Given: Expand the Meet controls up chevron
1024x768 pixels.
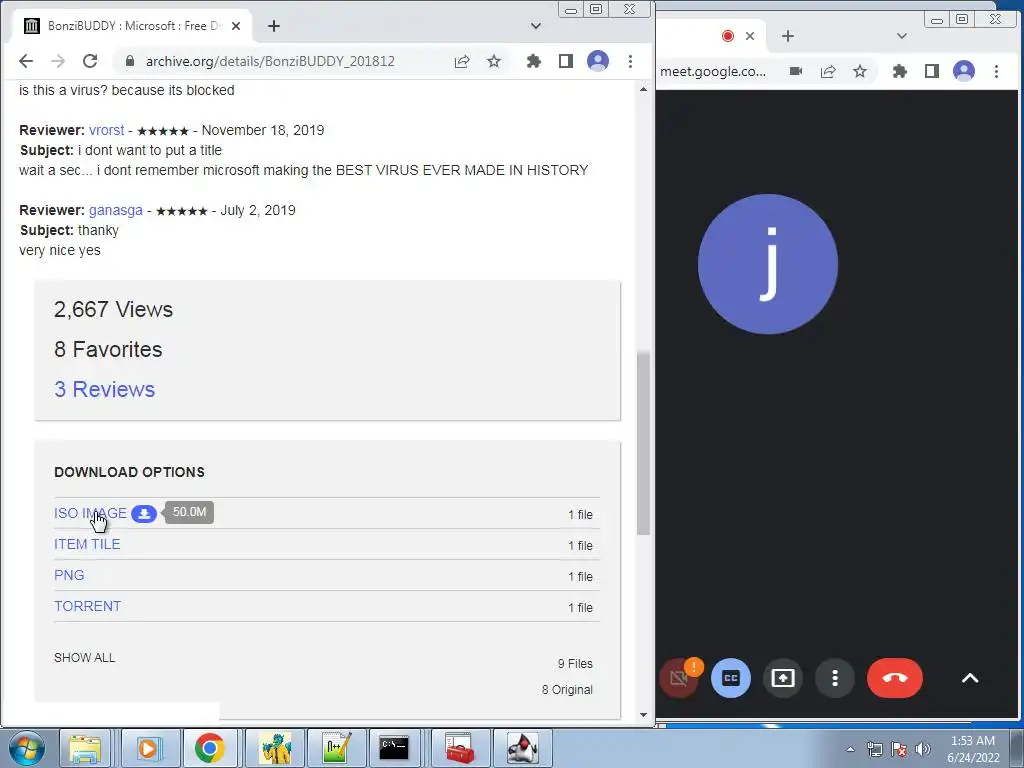Looking at the screenshot, I should click(970, 678).
